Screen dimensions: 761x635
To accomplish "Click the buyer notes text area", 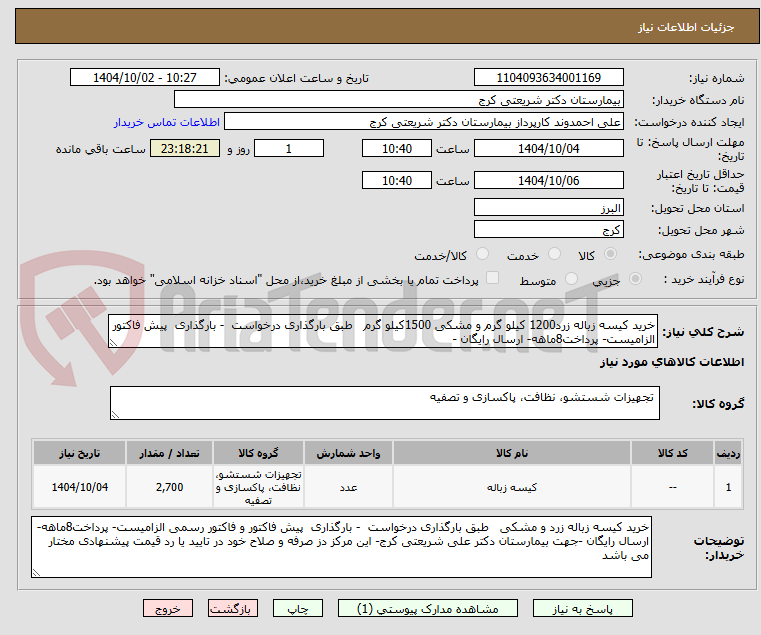I will [x=341, y=547].
